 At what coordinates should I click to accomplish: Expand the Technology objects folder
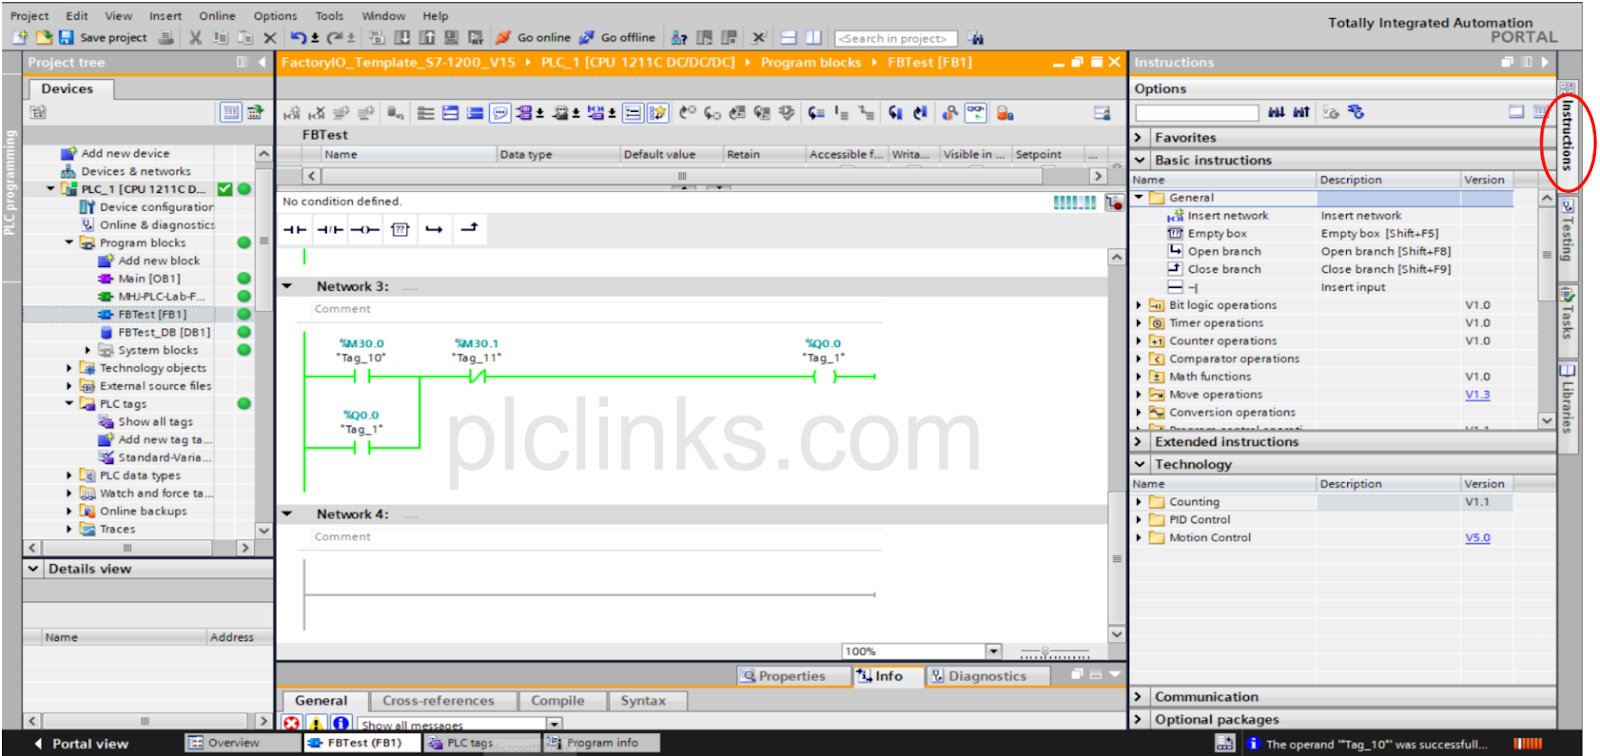click(x=69, y=369)
